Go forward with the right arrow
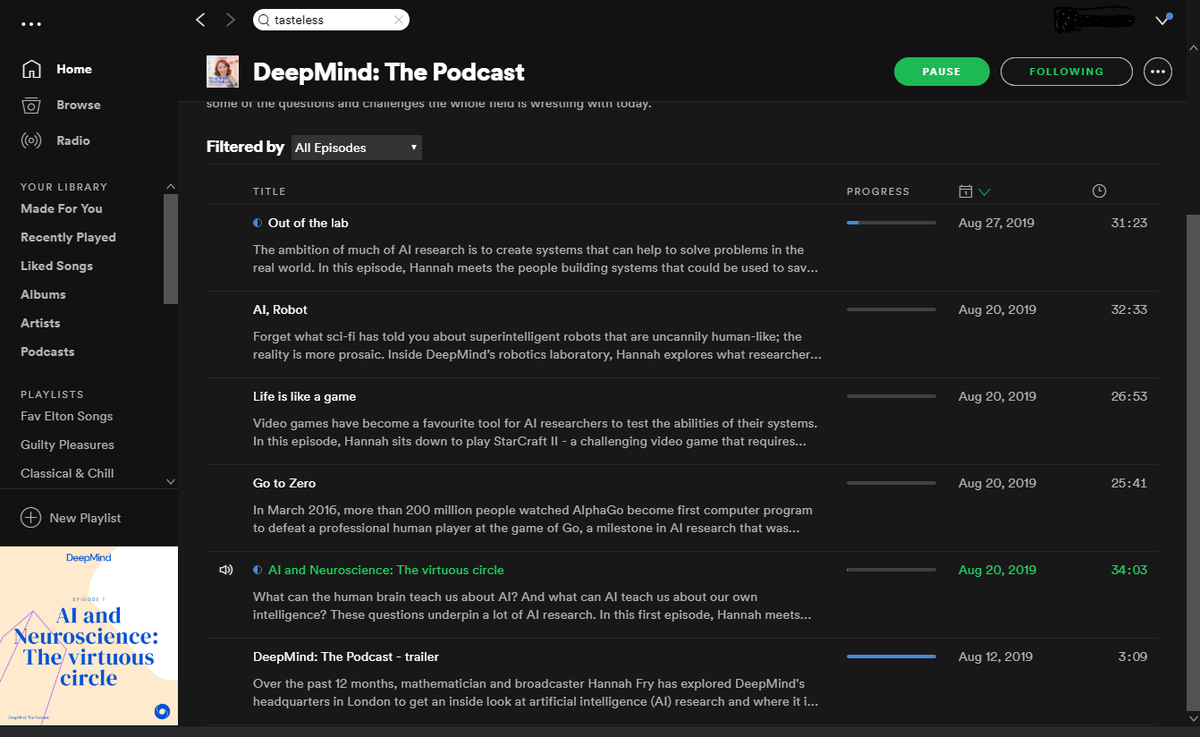Viewport: 1200px width, 737px height. (231, 19)
